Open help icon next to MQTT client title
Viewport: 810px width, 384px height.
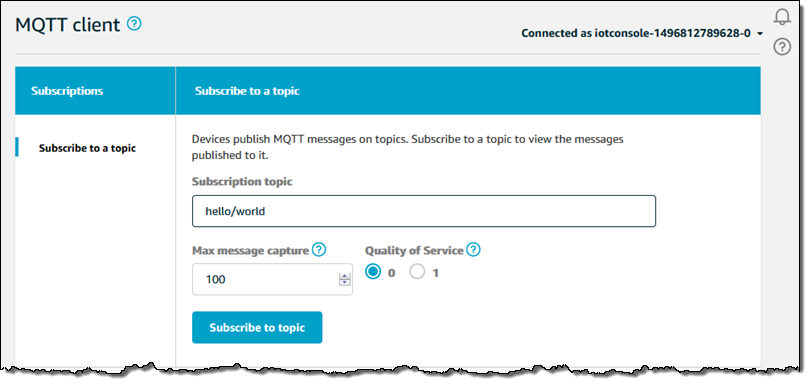pos(134,23)
